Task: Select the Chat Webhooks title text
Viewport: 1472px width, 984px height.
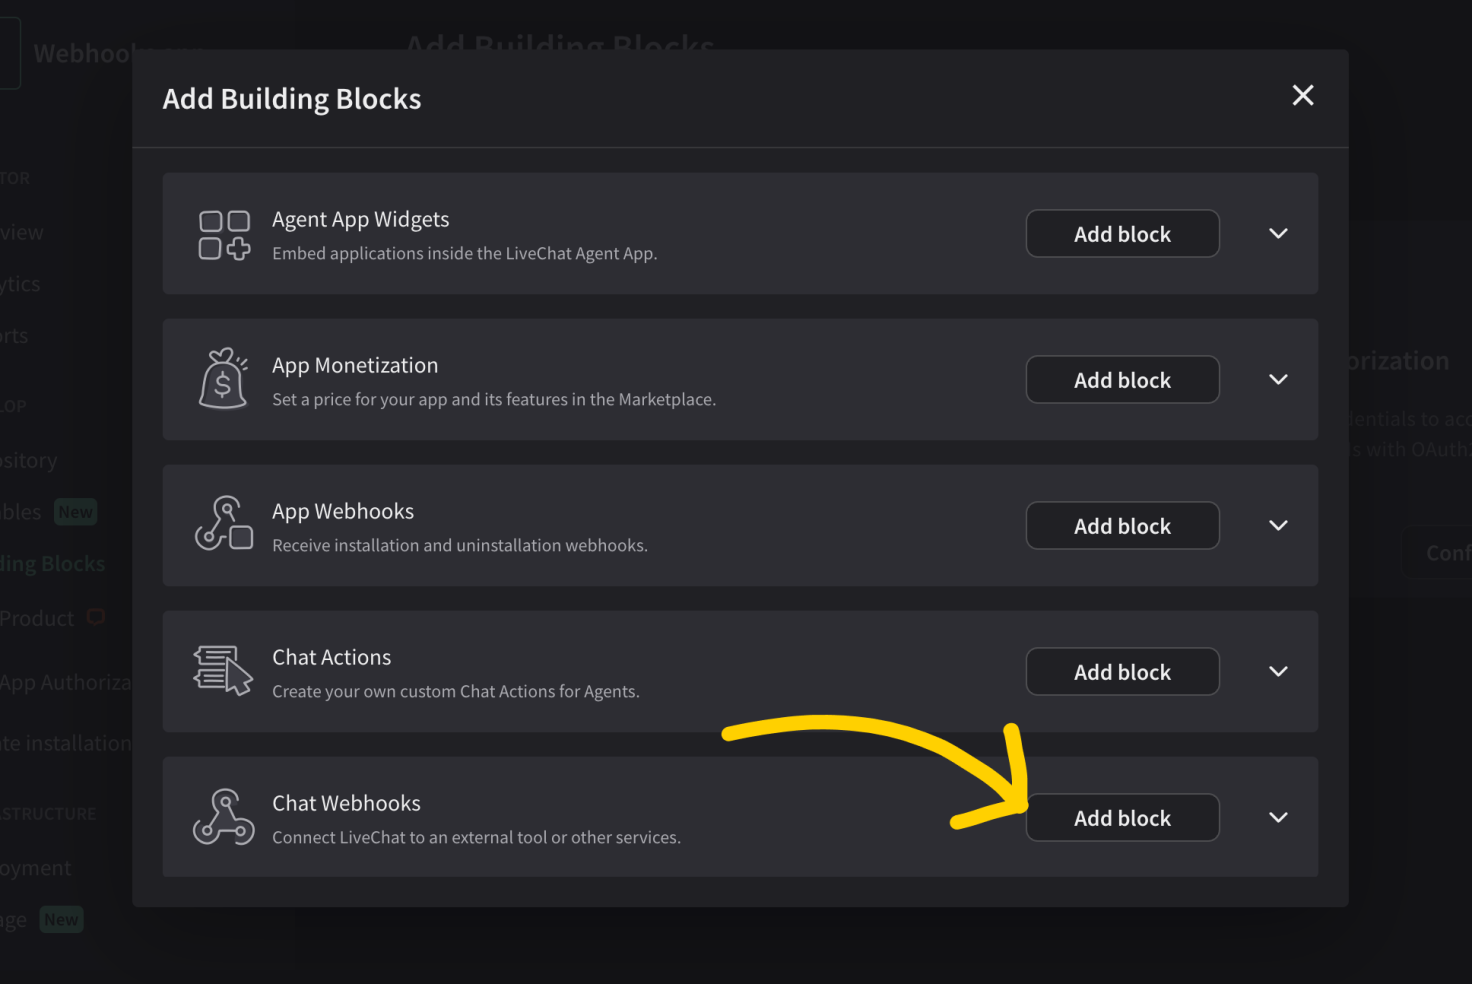Action: [x=346, y=803]
